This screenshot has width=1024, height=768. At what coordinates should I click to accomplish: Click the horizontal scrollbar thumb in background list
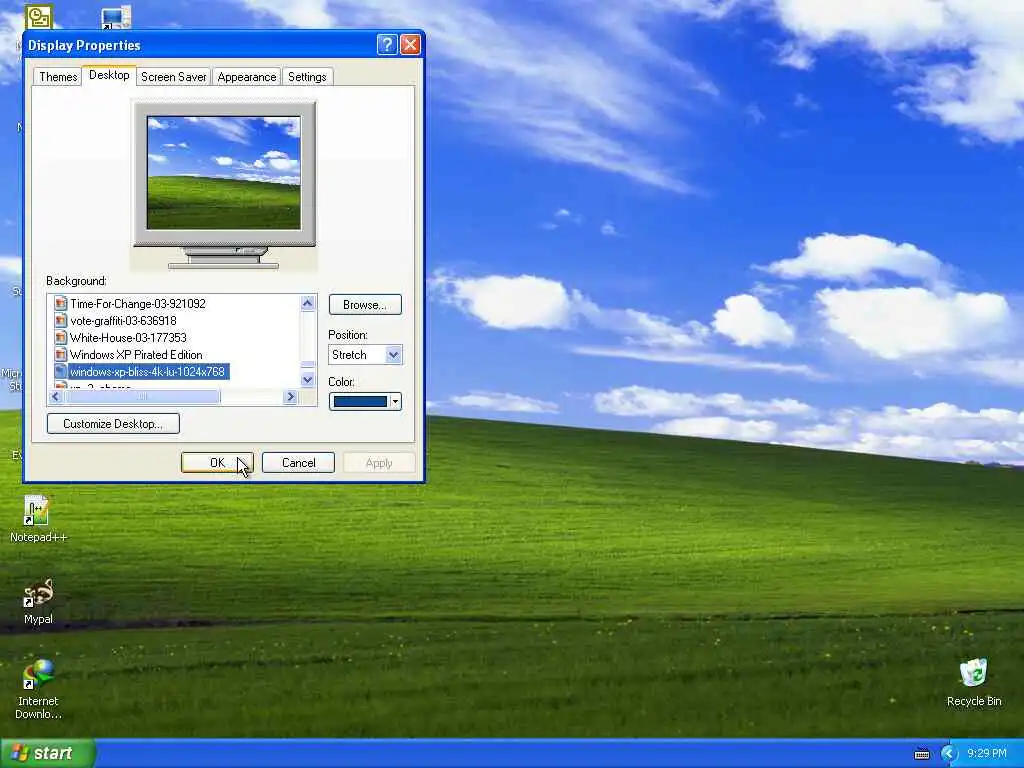142,396
